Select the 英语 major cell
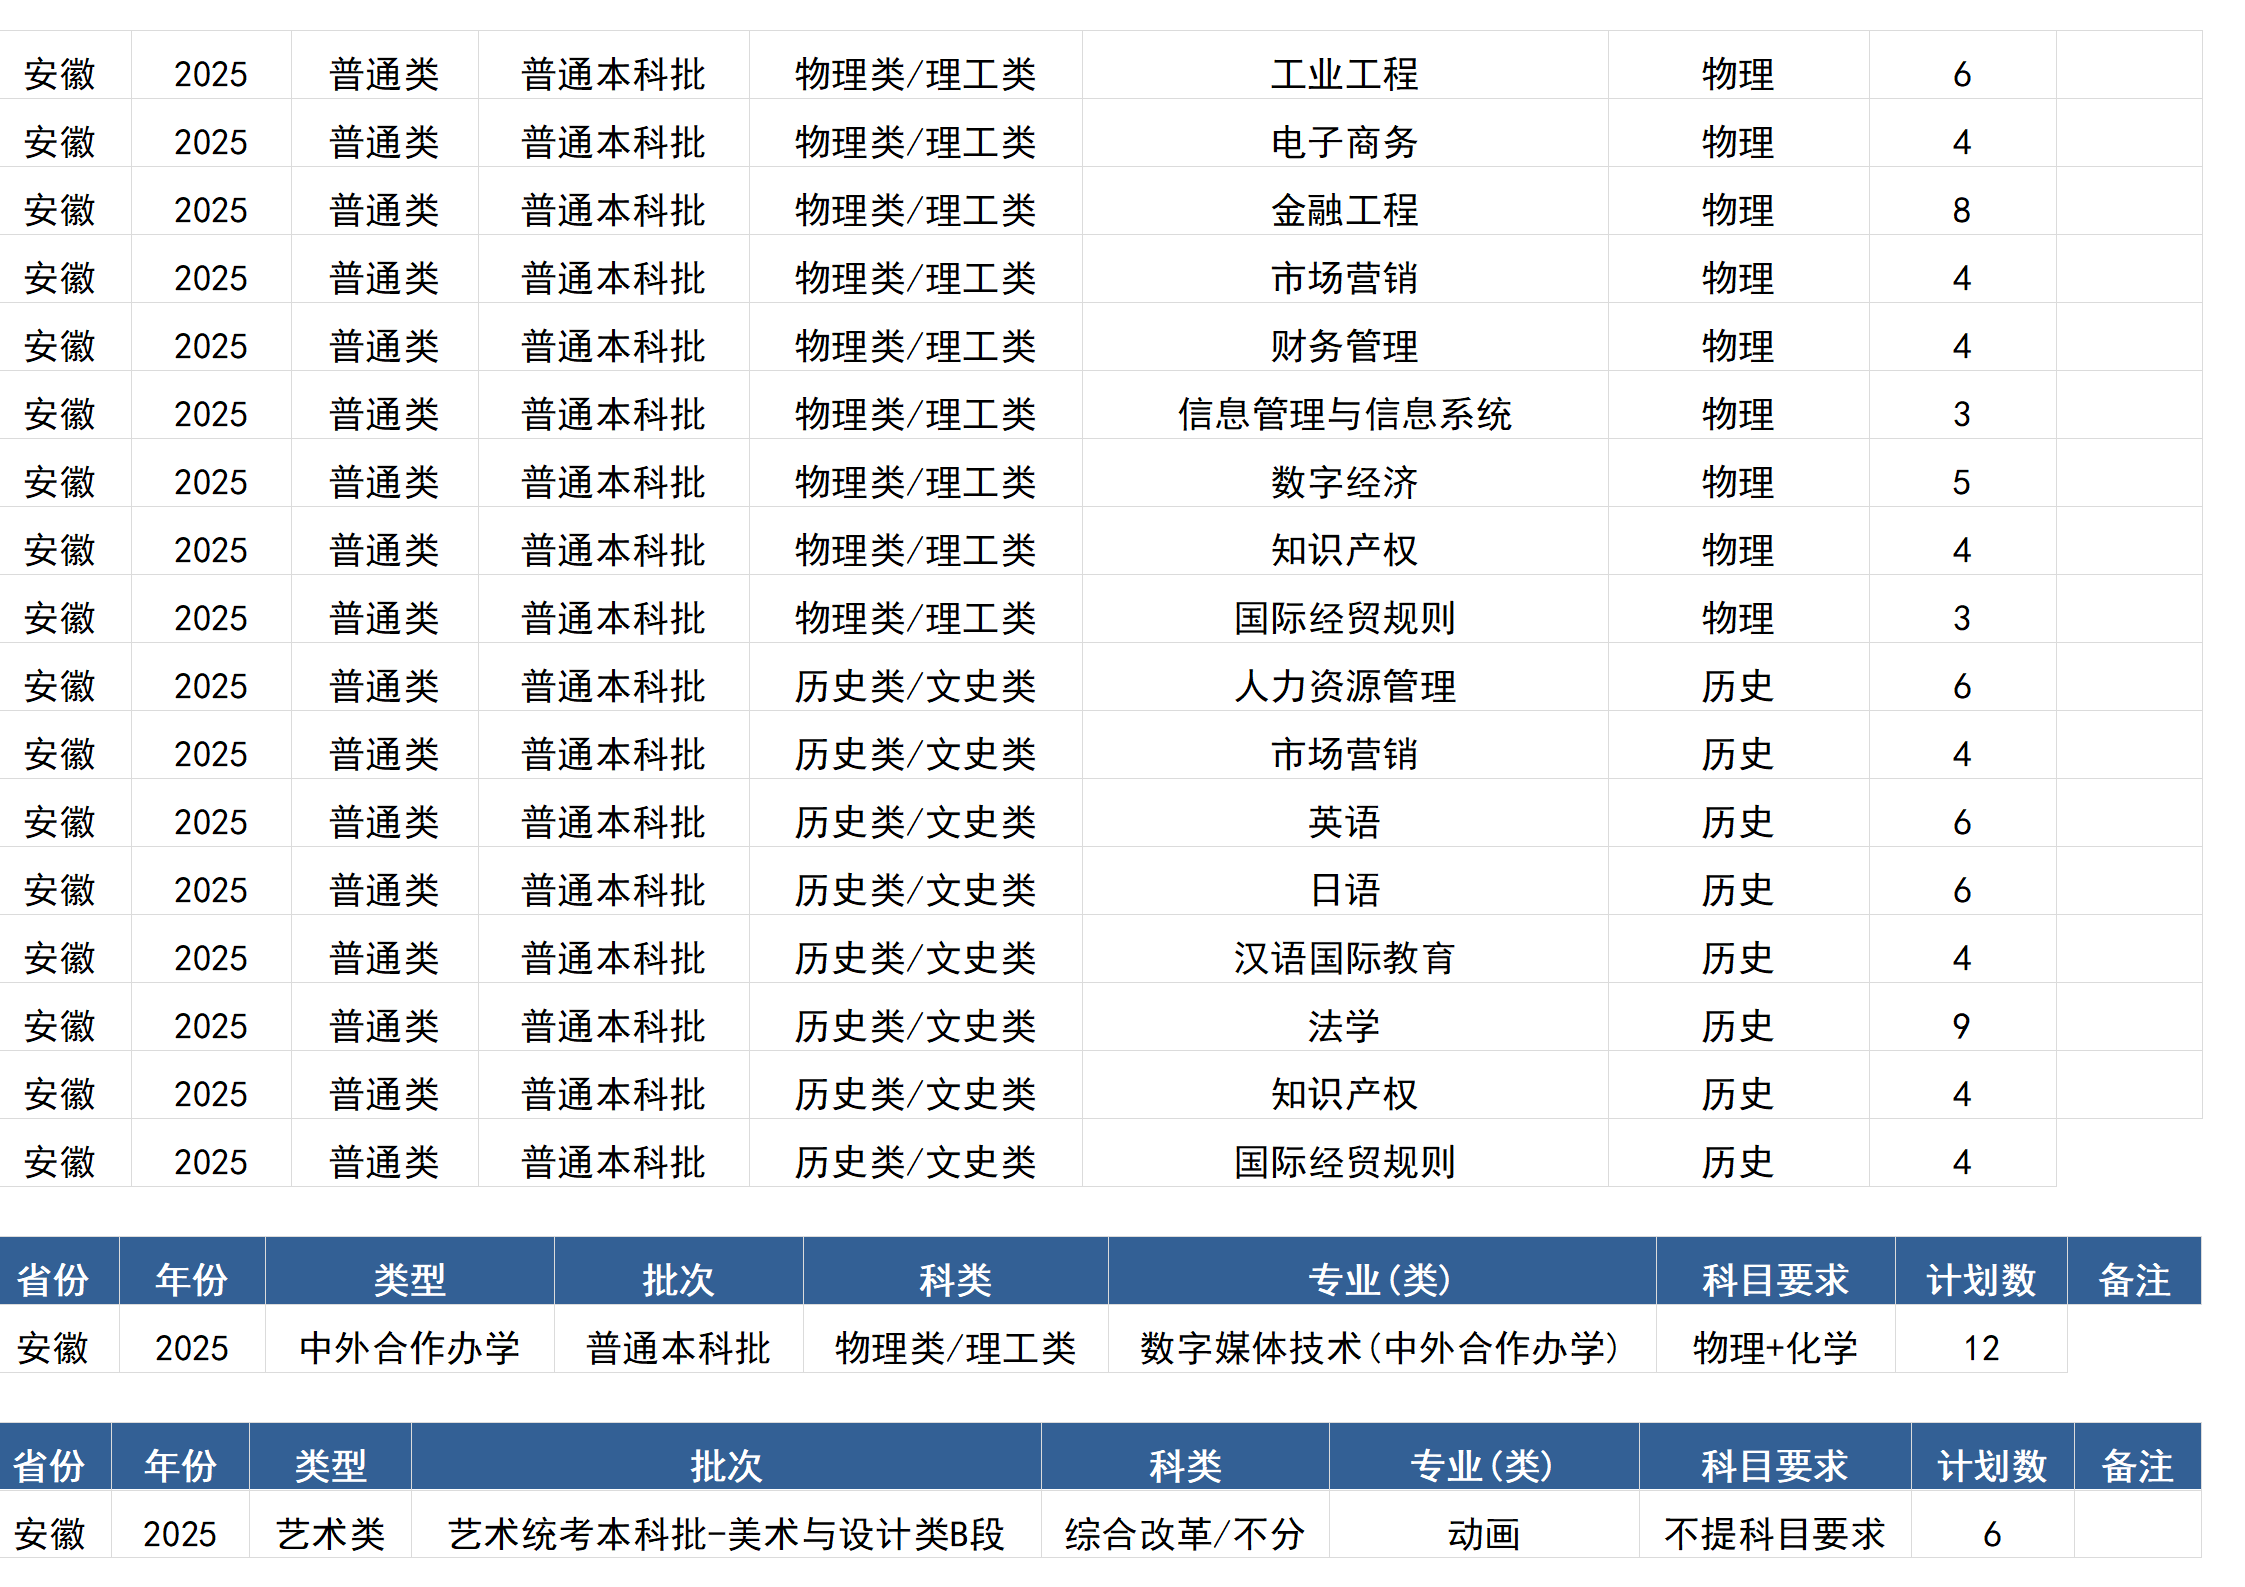 tap(1344, 822)
